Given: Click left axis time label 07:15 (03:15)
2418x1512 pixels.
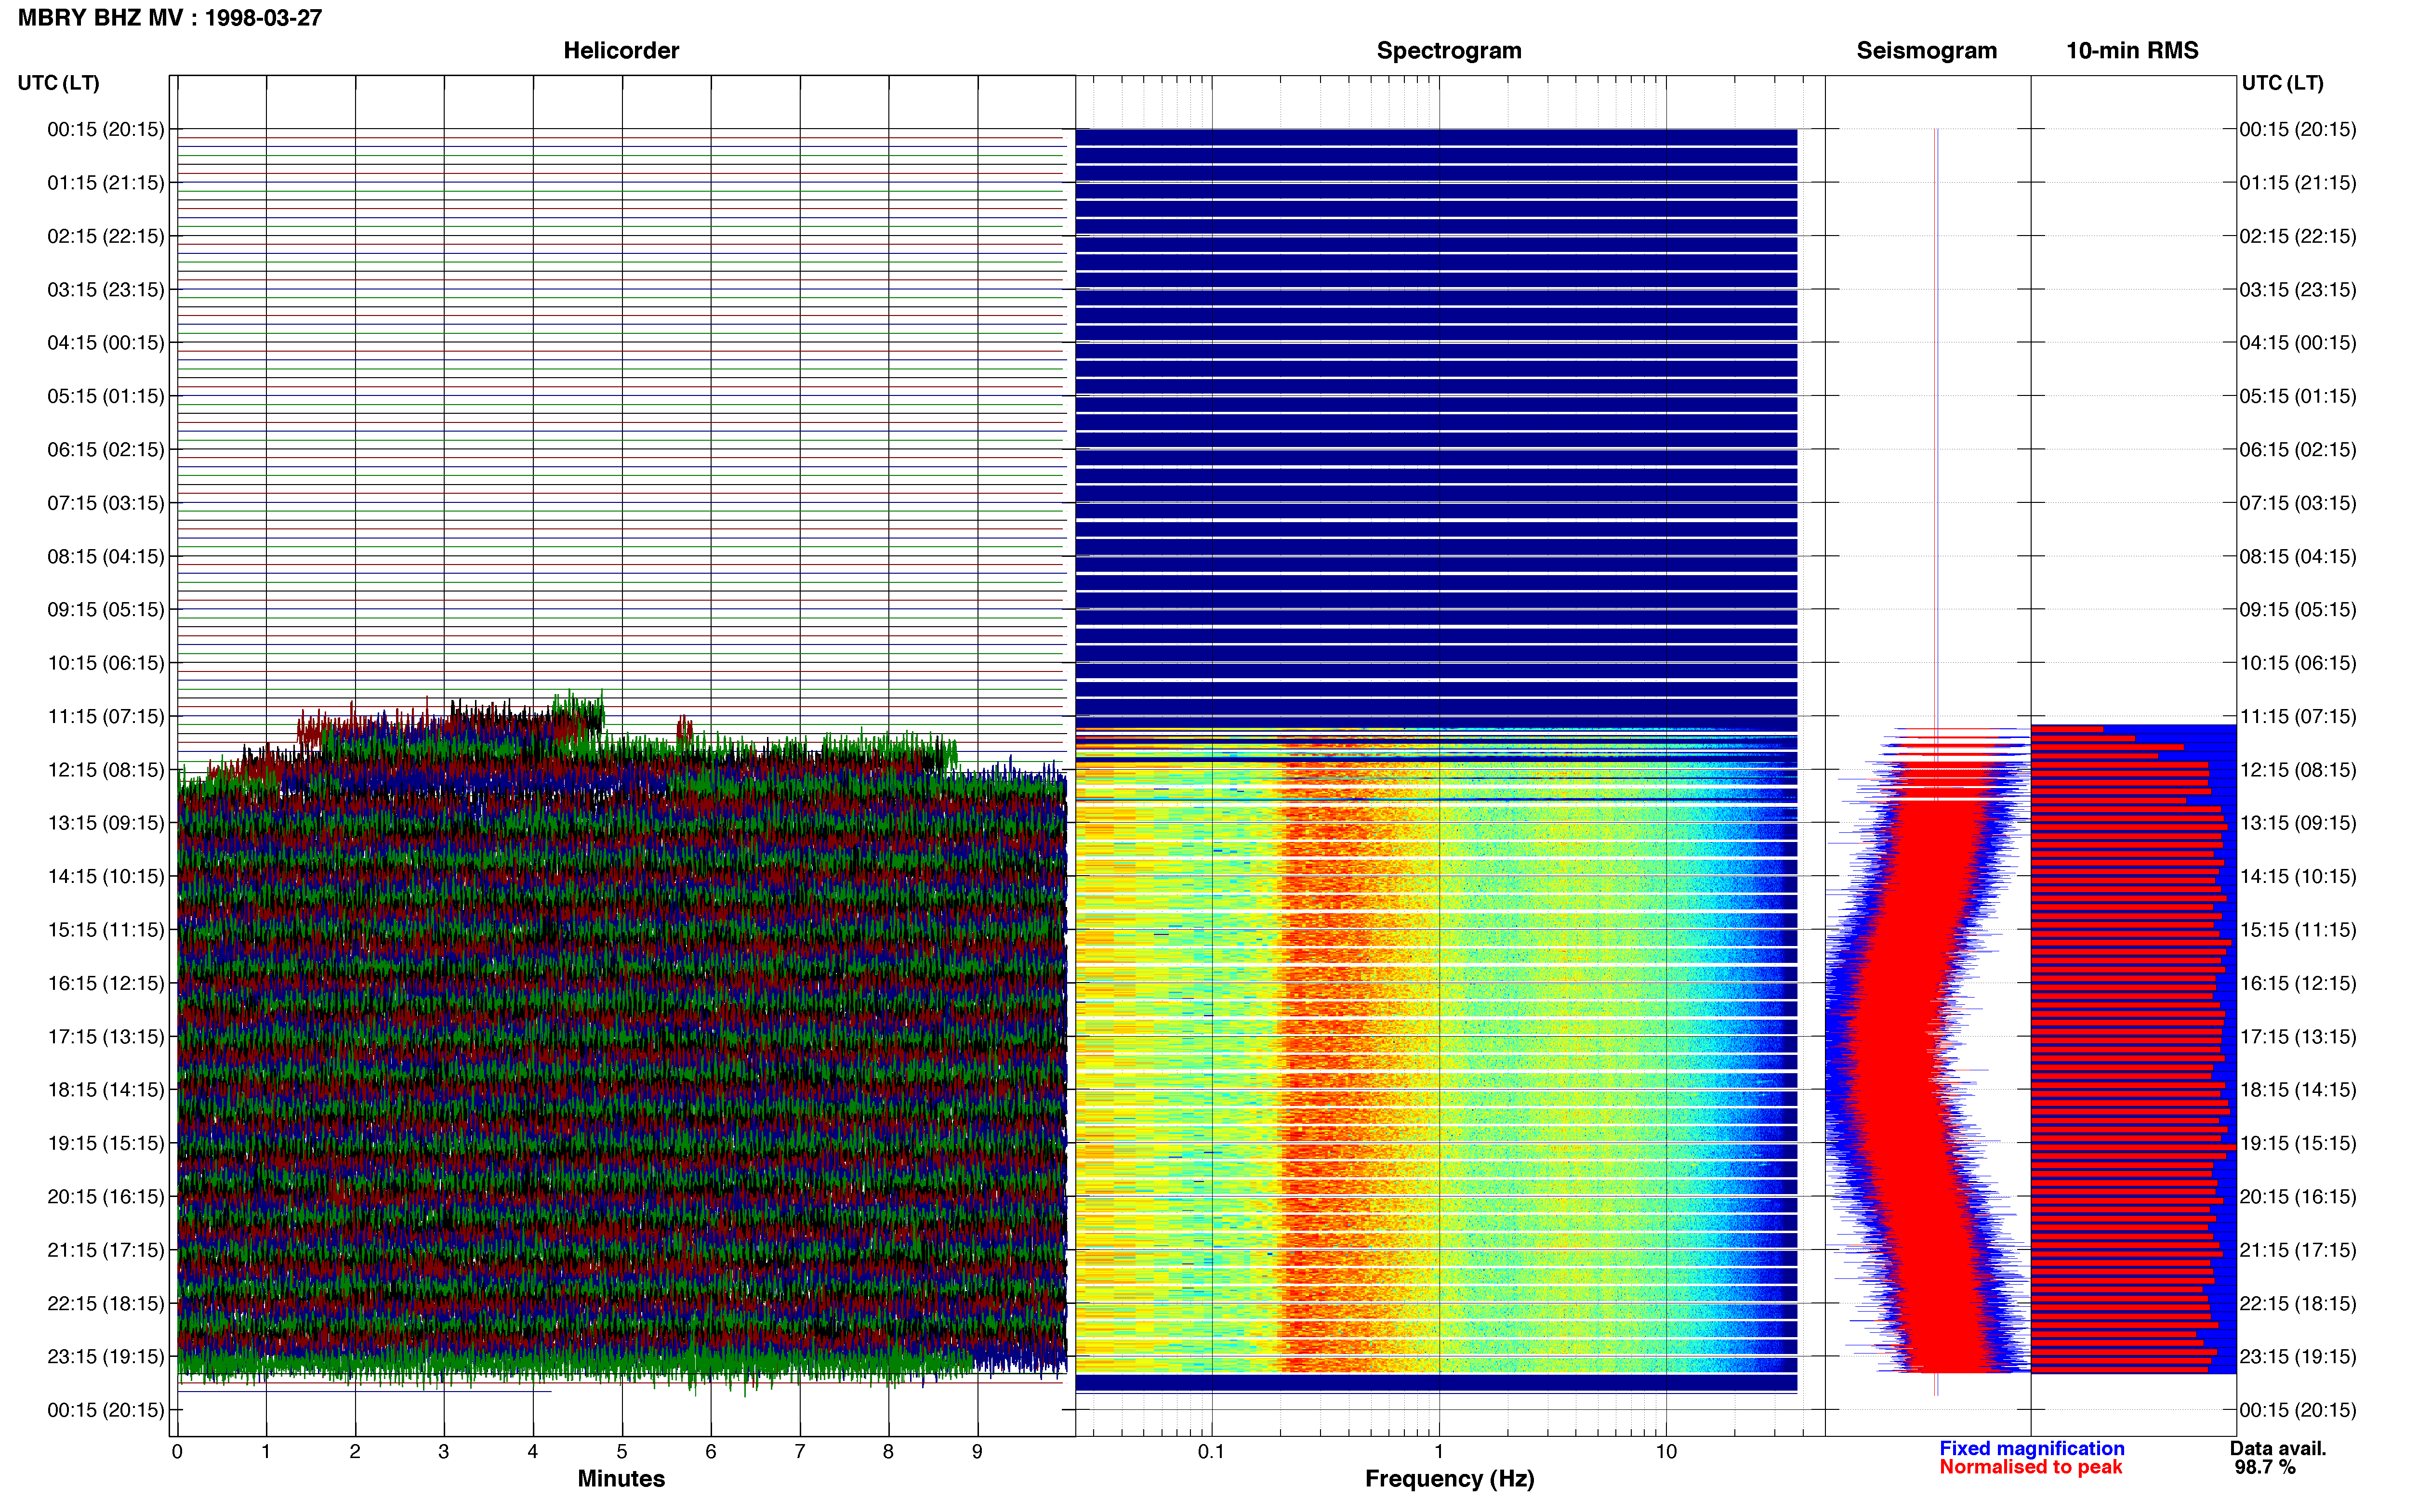Looking at the screenshot, I should [x=106, y=503].
